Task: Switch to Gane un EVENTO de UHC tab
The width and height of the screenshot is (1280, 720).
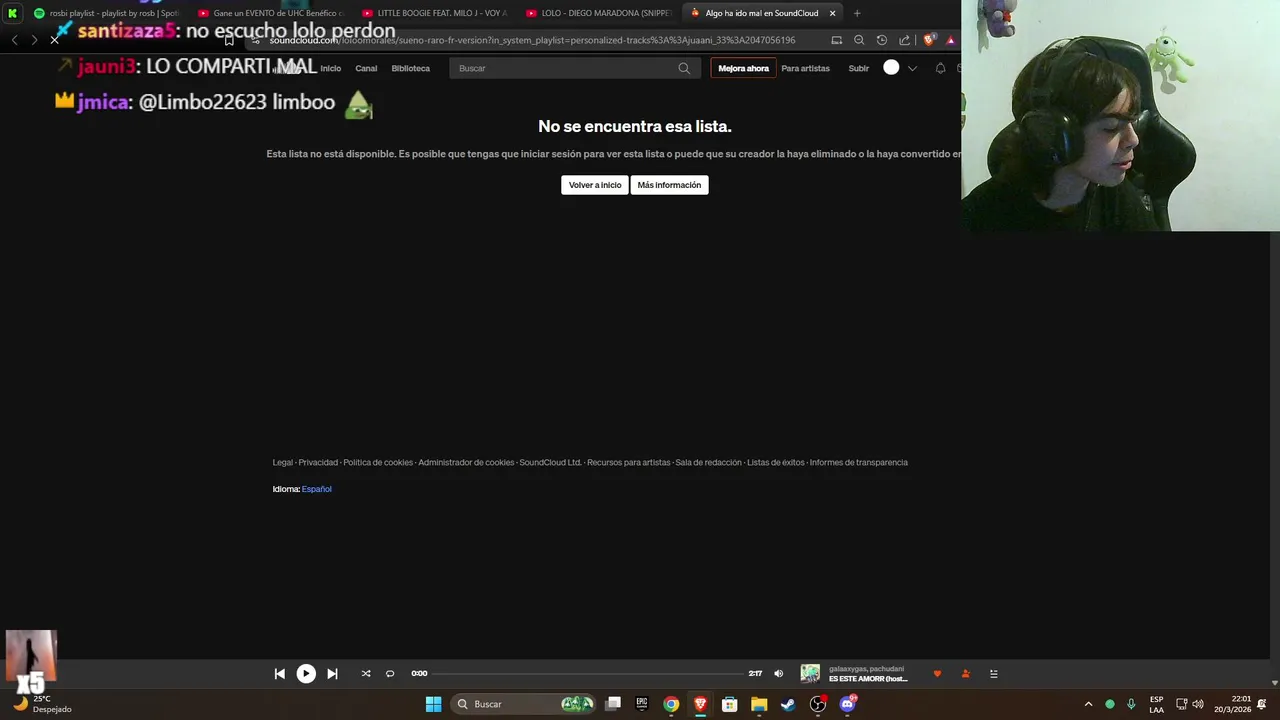Action: pos(270,13)
